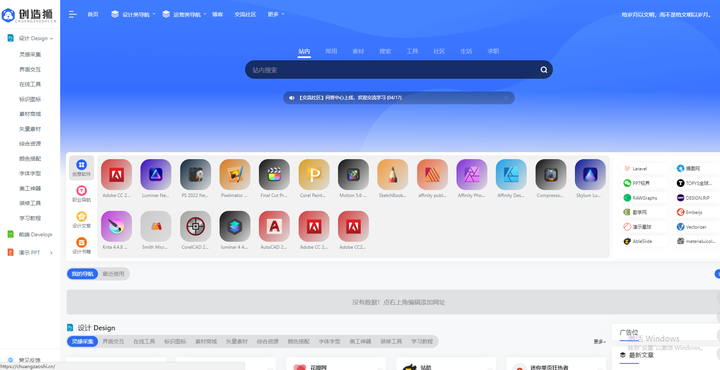Switch to the 界面交互 category tab
Viewport: 720px width, 370px height.
(x=113, y=342)
